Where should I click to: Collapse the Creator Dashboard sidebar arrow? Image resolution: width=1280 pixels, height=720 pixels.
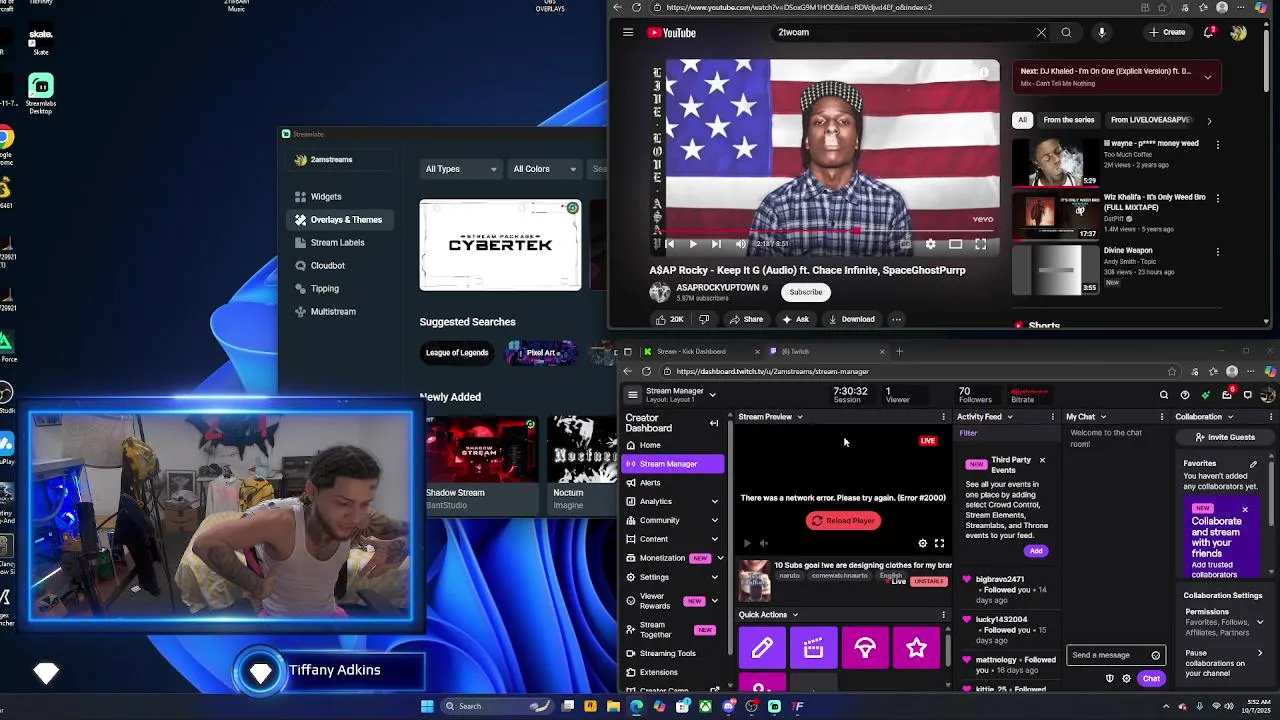click(714, 423)
